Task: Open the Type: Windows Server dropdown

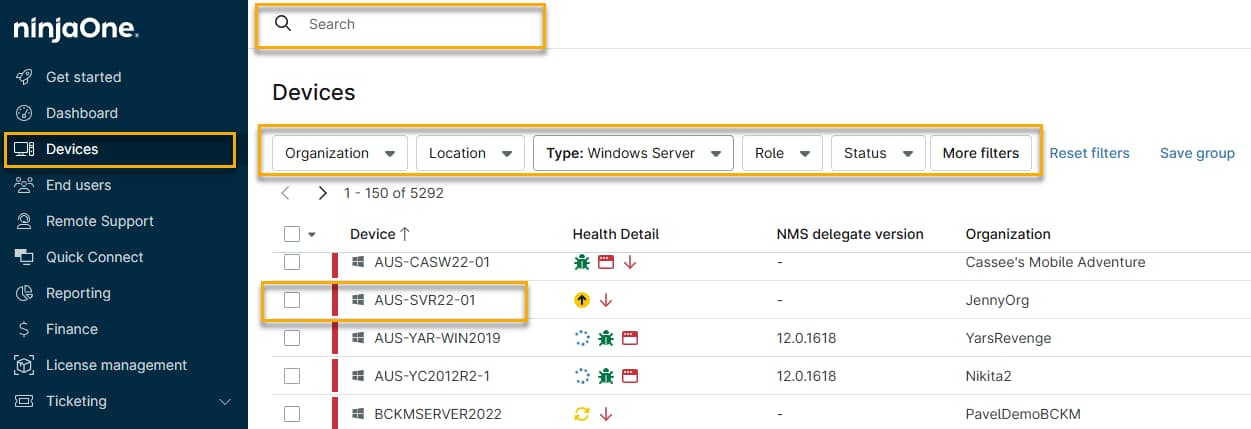Action: tap(633, 153)
